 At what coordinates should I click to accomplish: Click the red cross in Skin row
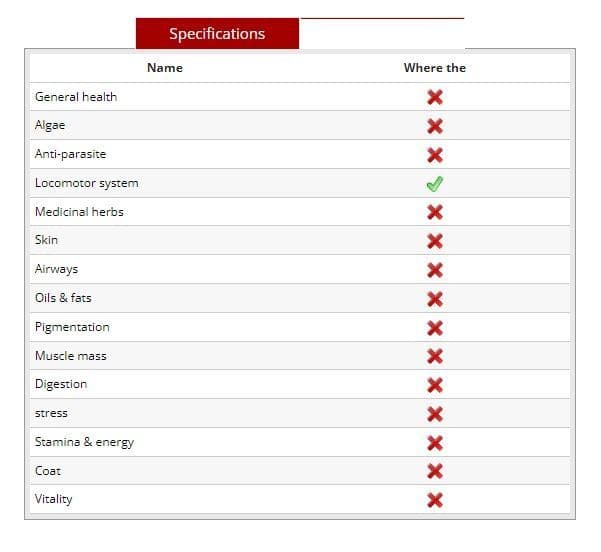coord(435,241)
